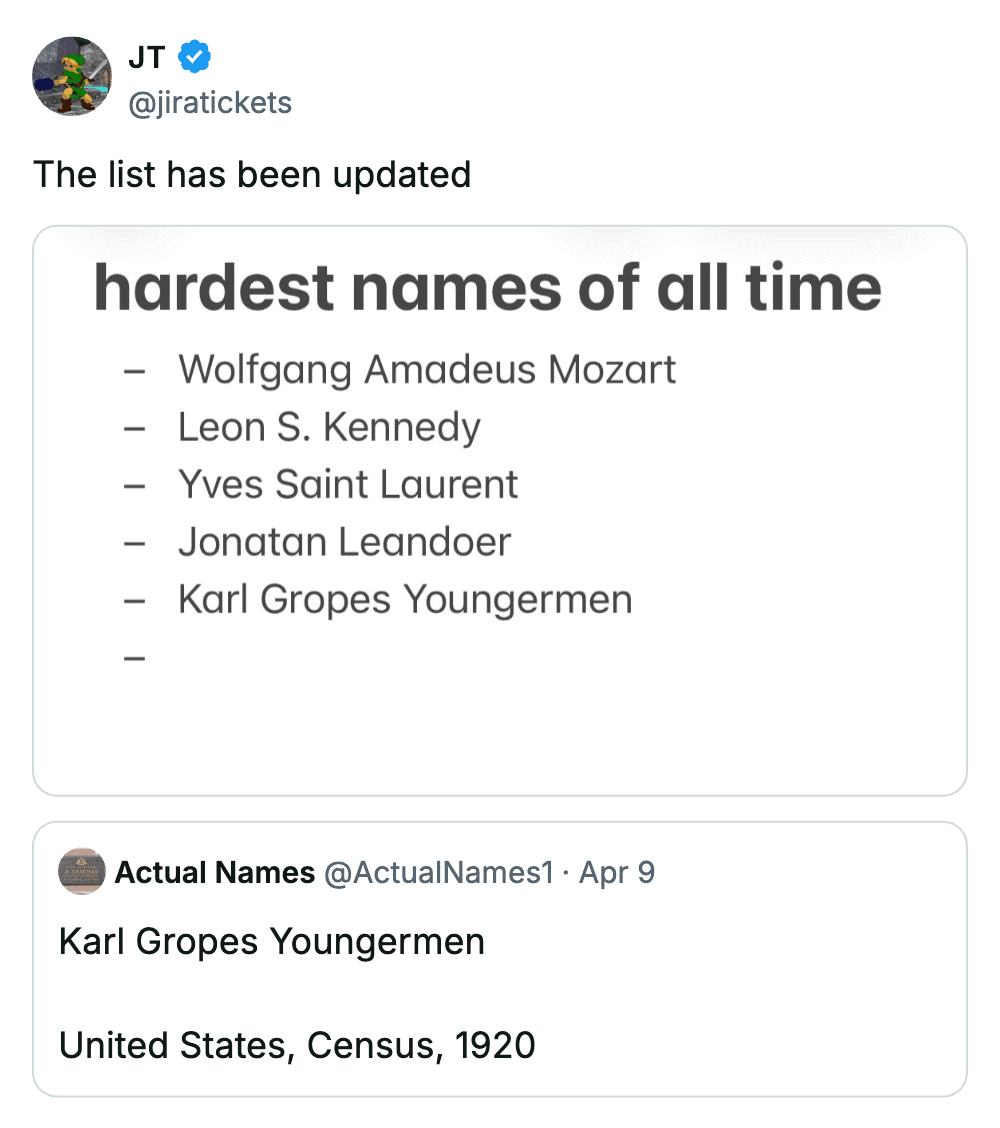This screenshot has height=1128, width=1000.
Task: Open quoted tweet text "Karl Gropes Youngermen"
Action: [x=272, y=942]
